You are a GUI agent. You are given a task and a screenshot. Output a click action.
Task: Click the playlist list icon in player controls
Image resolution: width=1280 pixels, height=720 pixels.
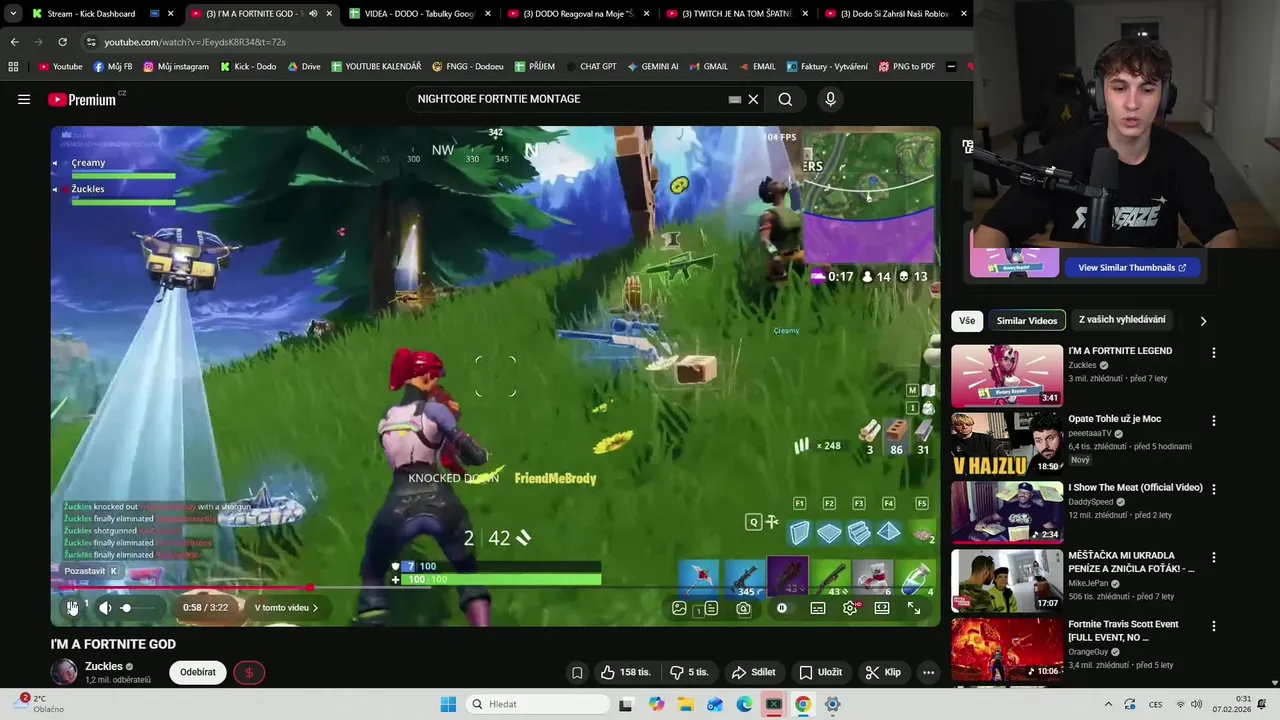[710, 607]
